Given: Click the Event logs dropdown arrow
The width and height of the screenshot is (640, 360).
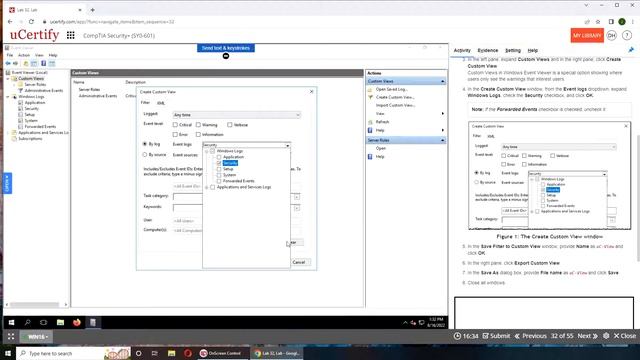Looking at the screenshot, I should tap(287, 145).
